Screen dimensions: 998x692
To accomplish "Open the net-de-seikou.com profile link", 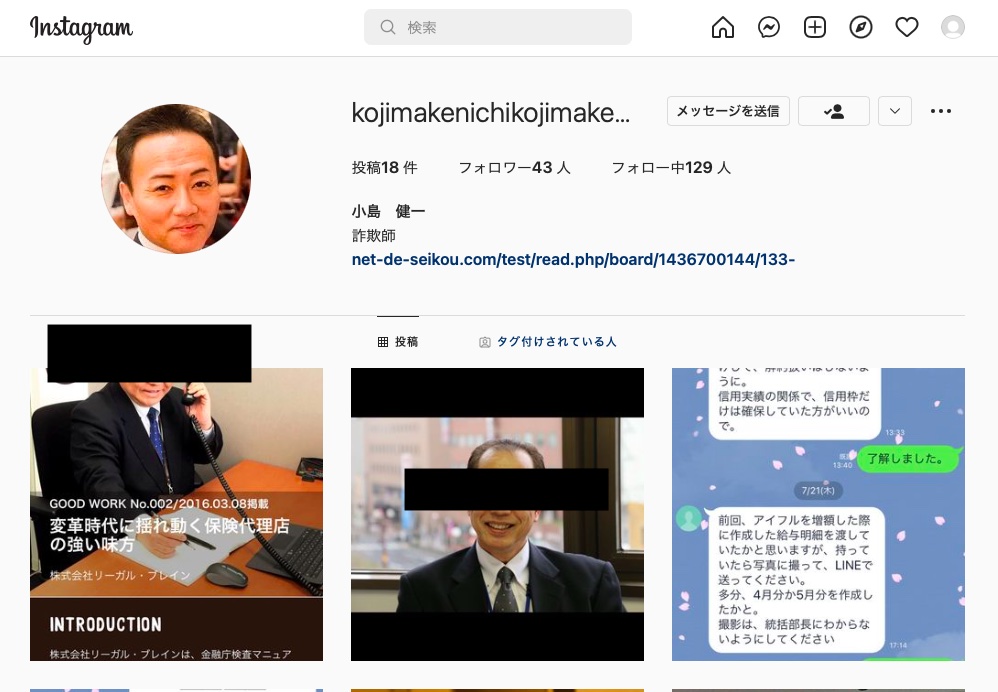I will 573,260.
